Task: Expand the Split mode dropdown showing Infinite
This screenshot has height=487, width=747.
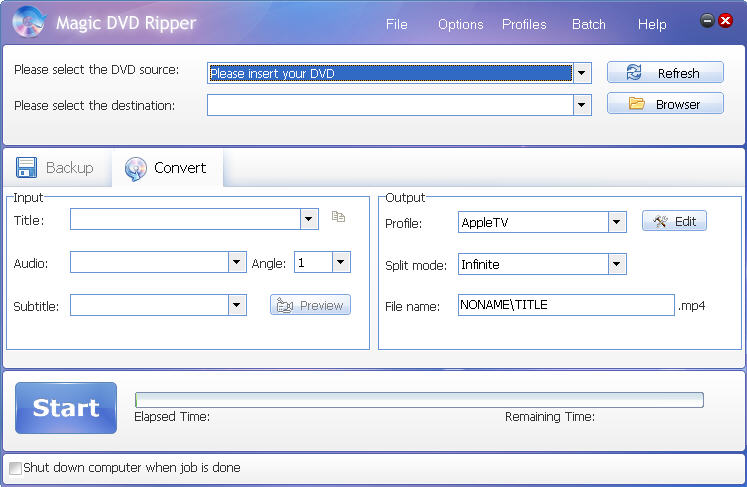Action: pyautogui.click(x=617, y=264)
